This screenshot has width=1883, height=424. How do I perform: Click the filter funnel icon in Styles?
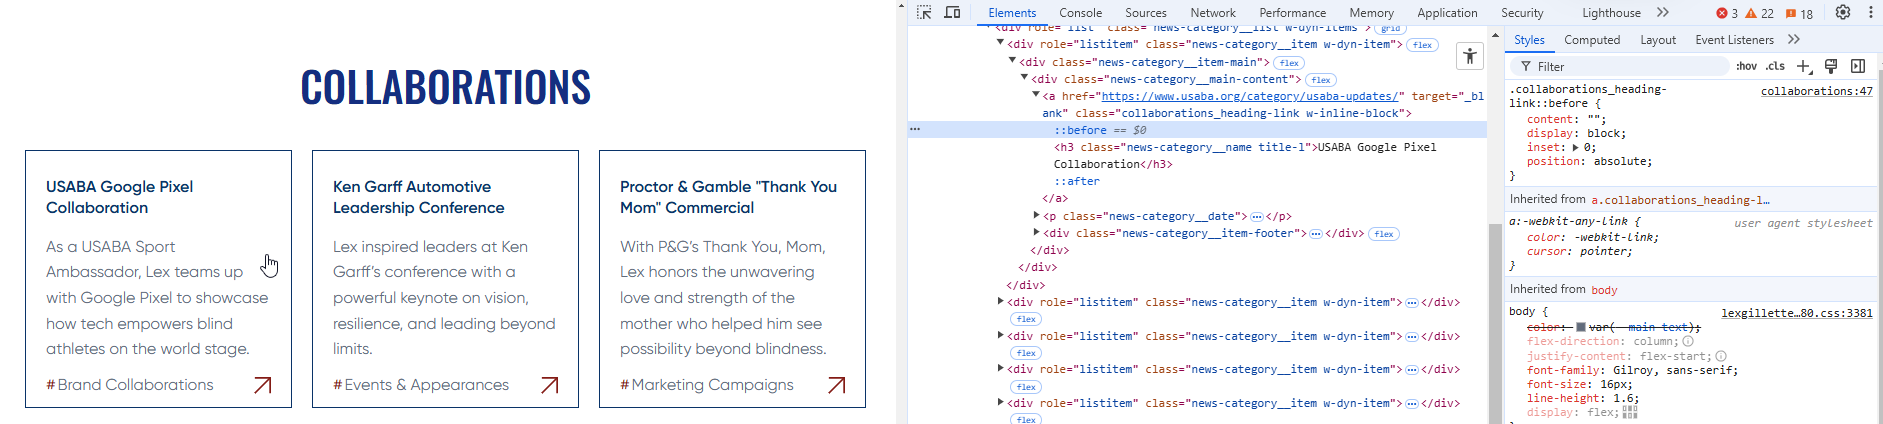(x=1526, y=66)
